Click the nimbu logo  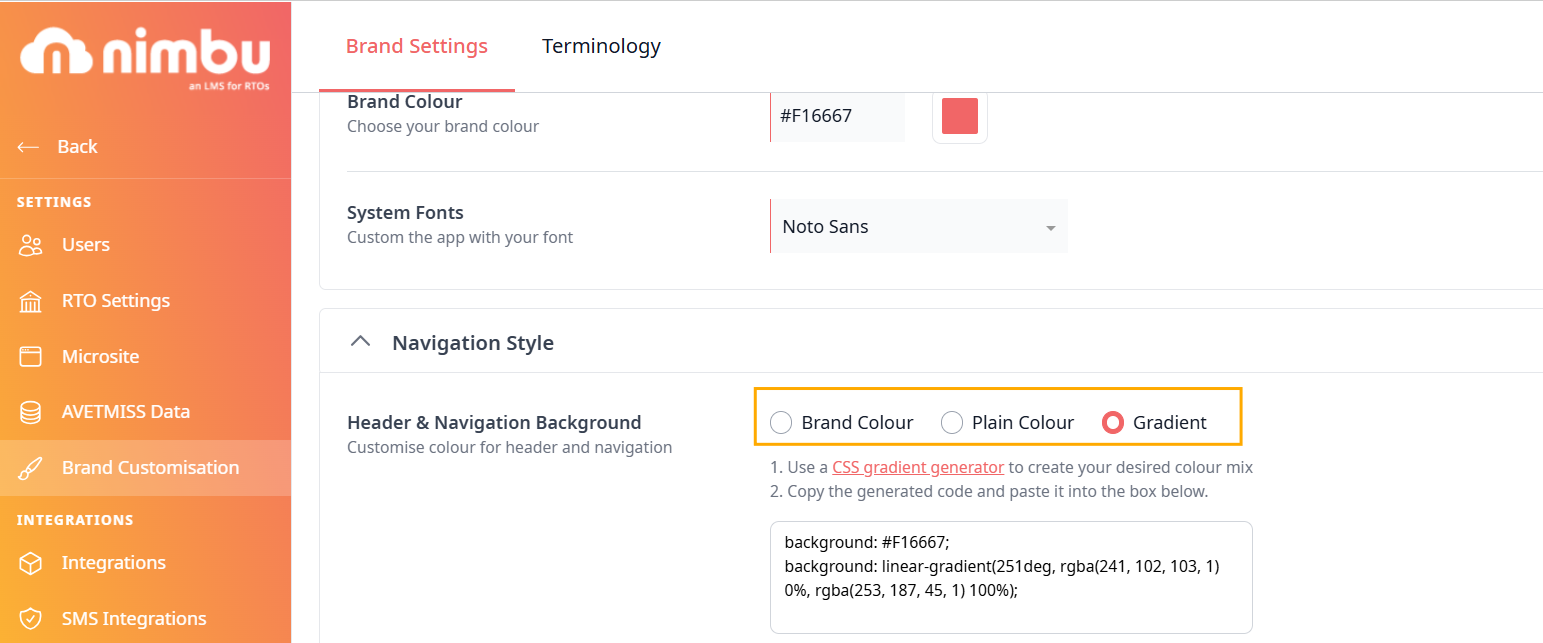(x=145, y=53)
